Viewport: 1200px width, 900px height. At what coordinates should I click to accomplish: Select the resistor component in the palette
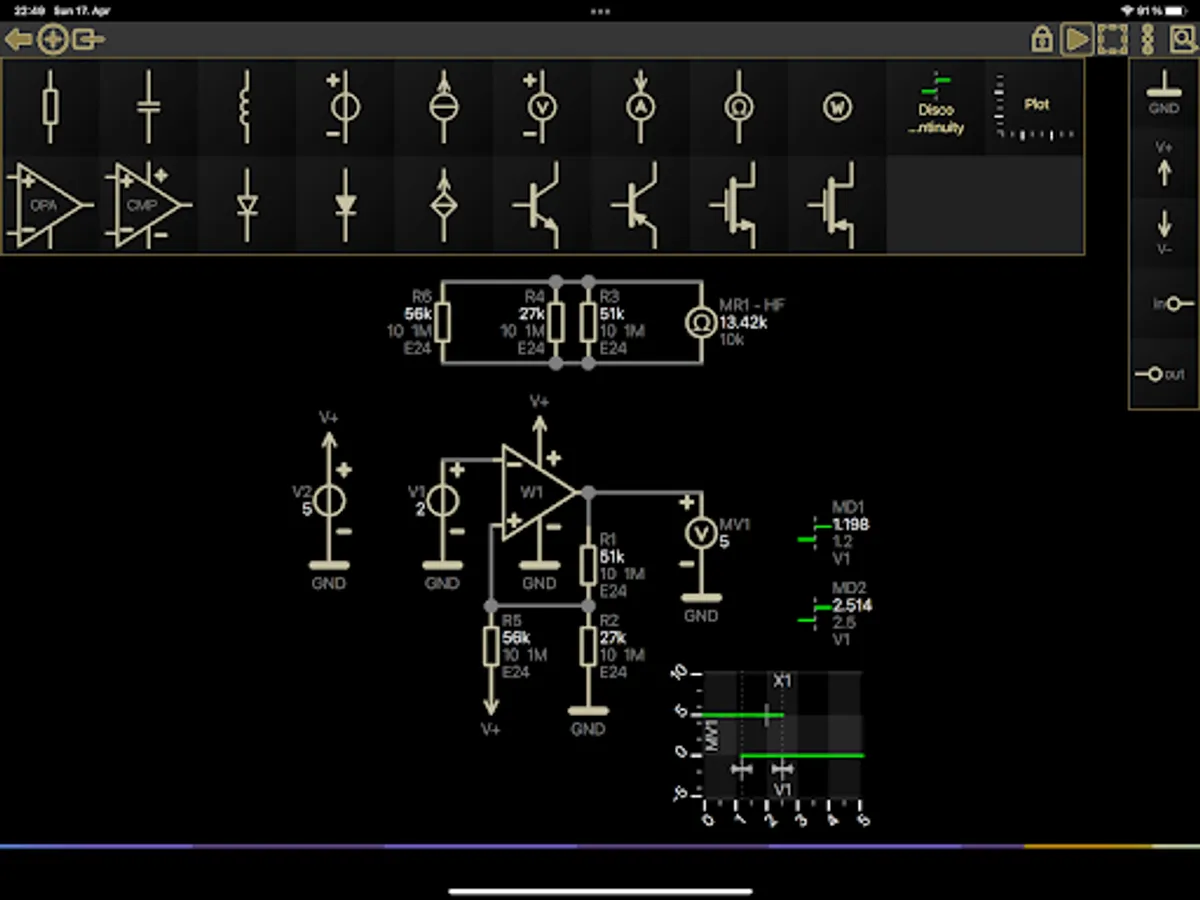pos(50,106)
